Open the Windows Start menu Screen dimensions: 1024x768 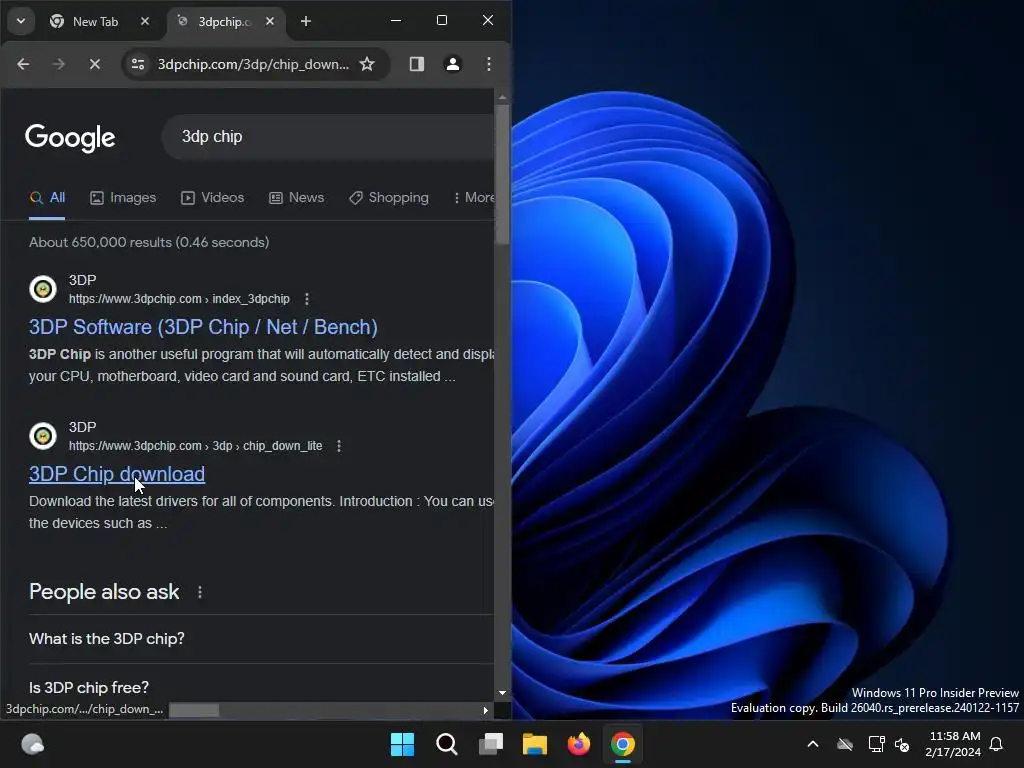coord(402,744)
